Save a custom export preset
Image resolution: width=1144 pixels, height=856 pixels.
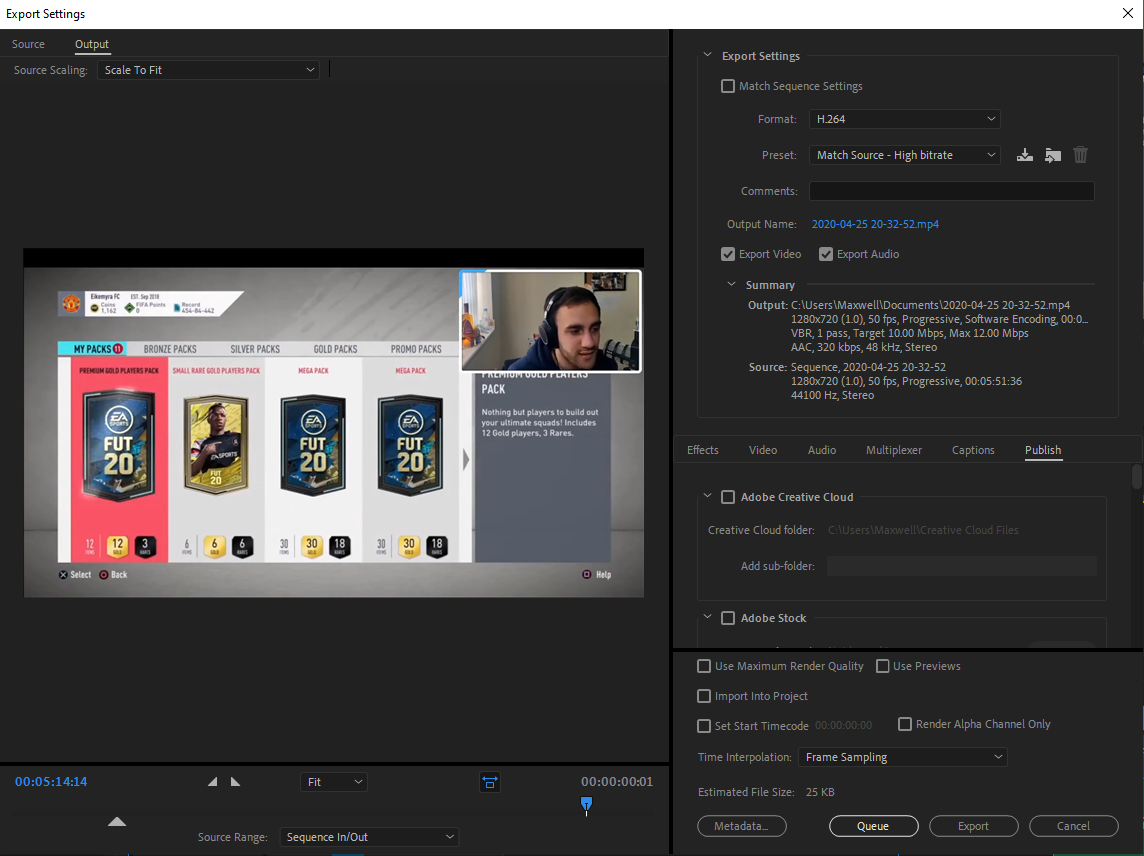[1024, 155]
